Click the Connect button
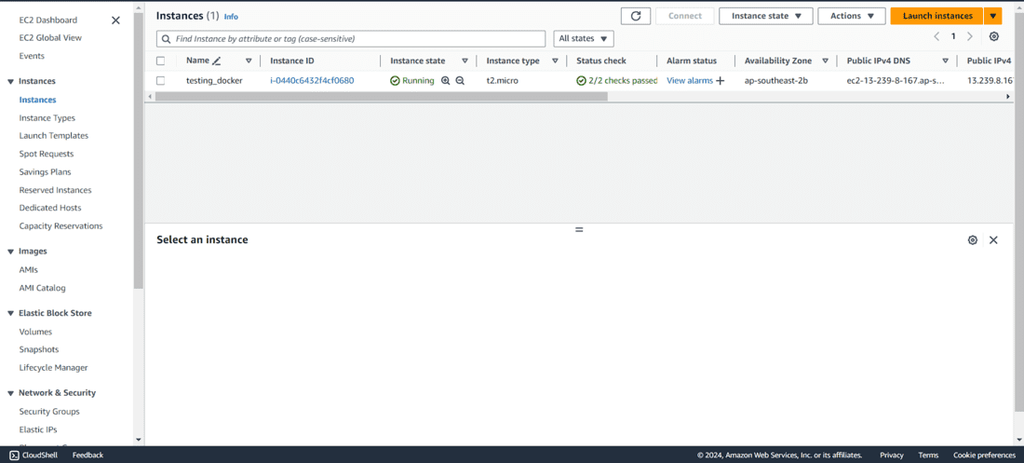This screenshot has width=1024, height=463. (x=684, y=16)
